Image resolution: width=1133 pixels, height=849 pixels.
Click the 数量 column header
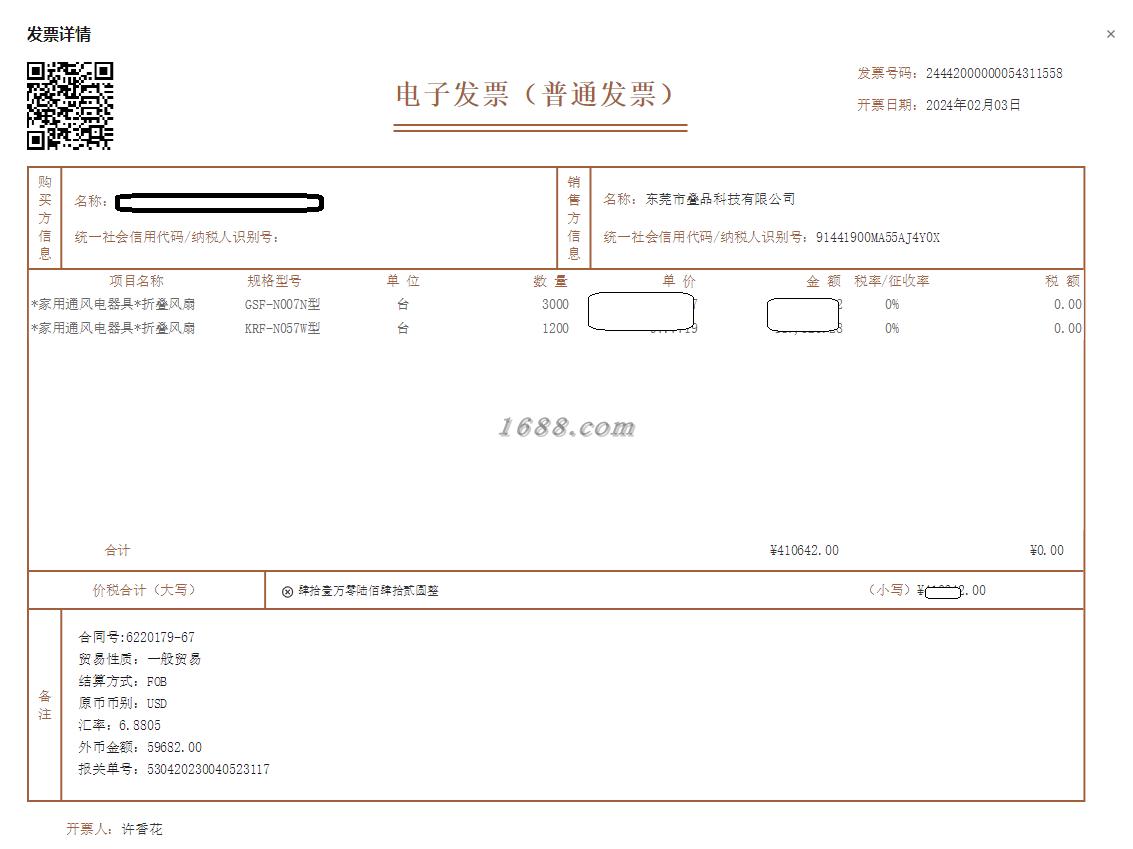[x=551, y=280]
